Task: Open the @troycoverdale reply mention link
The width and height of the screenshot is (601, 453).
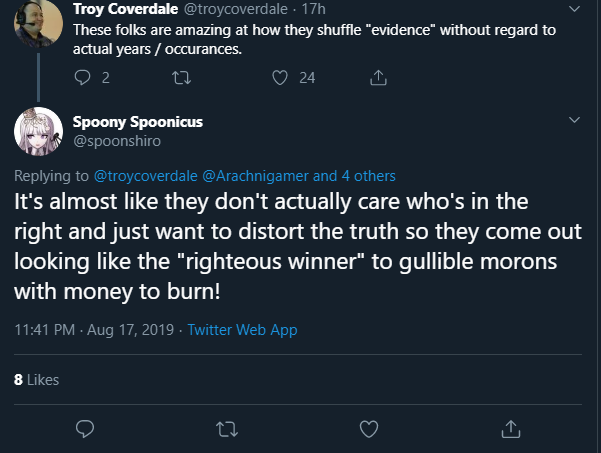Action: pos(146,176)
